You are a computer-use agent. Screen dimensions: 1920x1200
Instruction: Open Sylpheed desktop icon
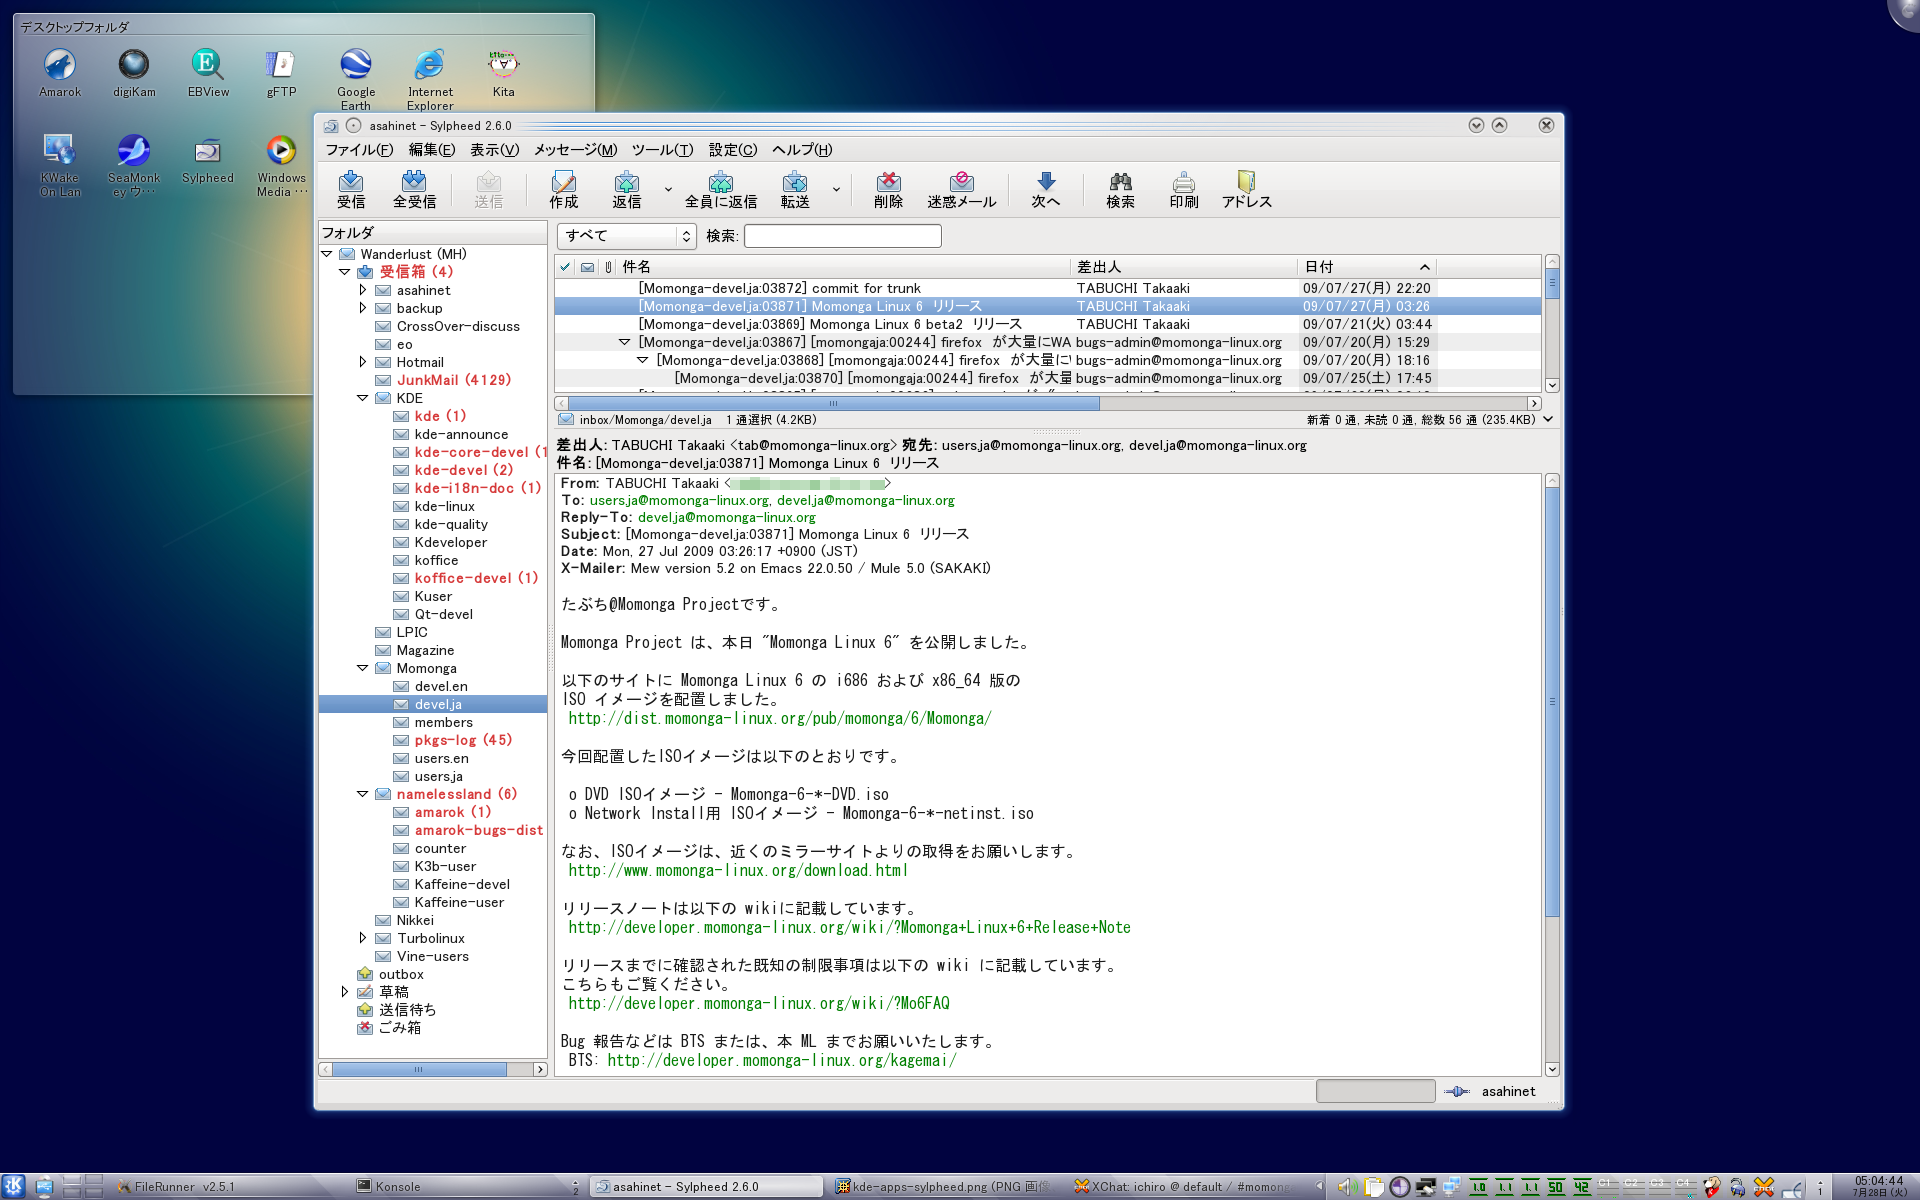[208, 160]
